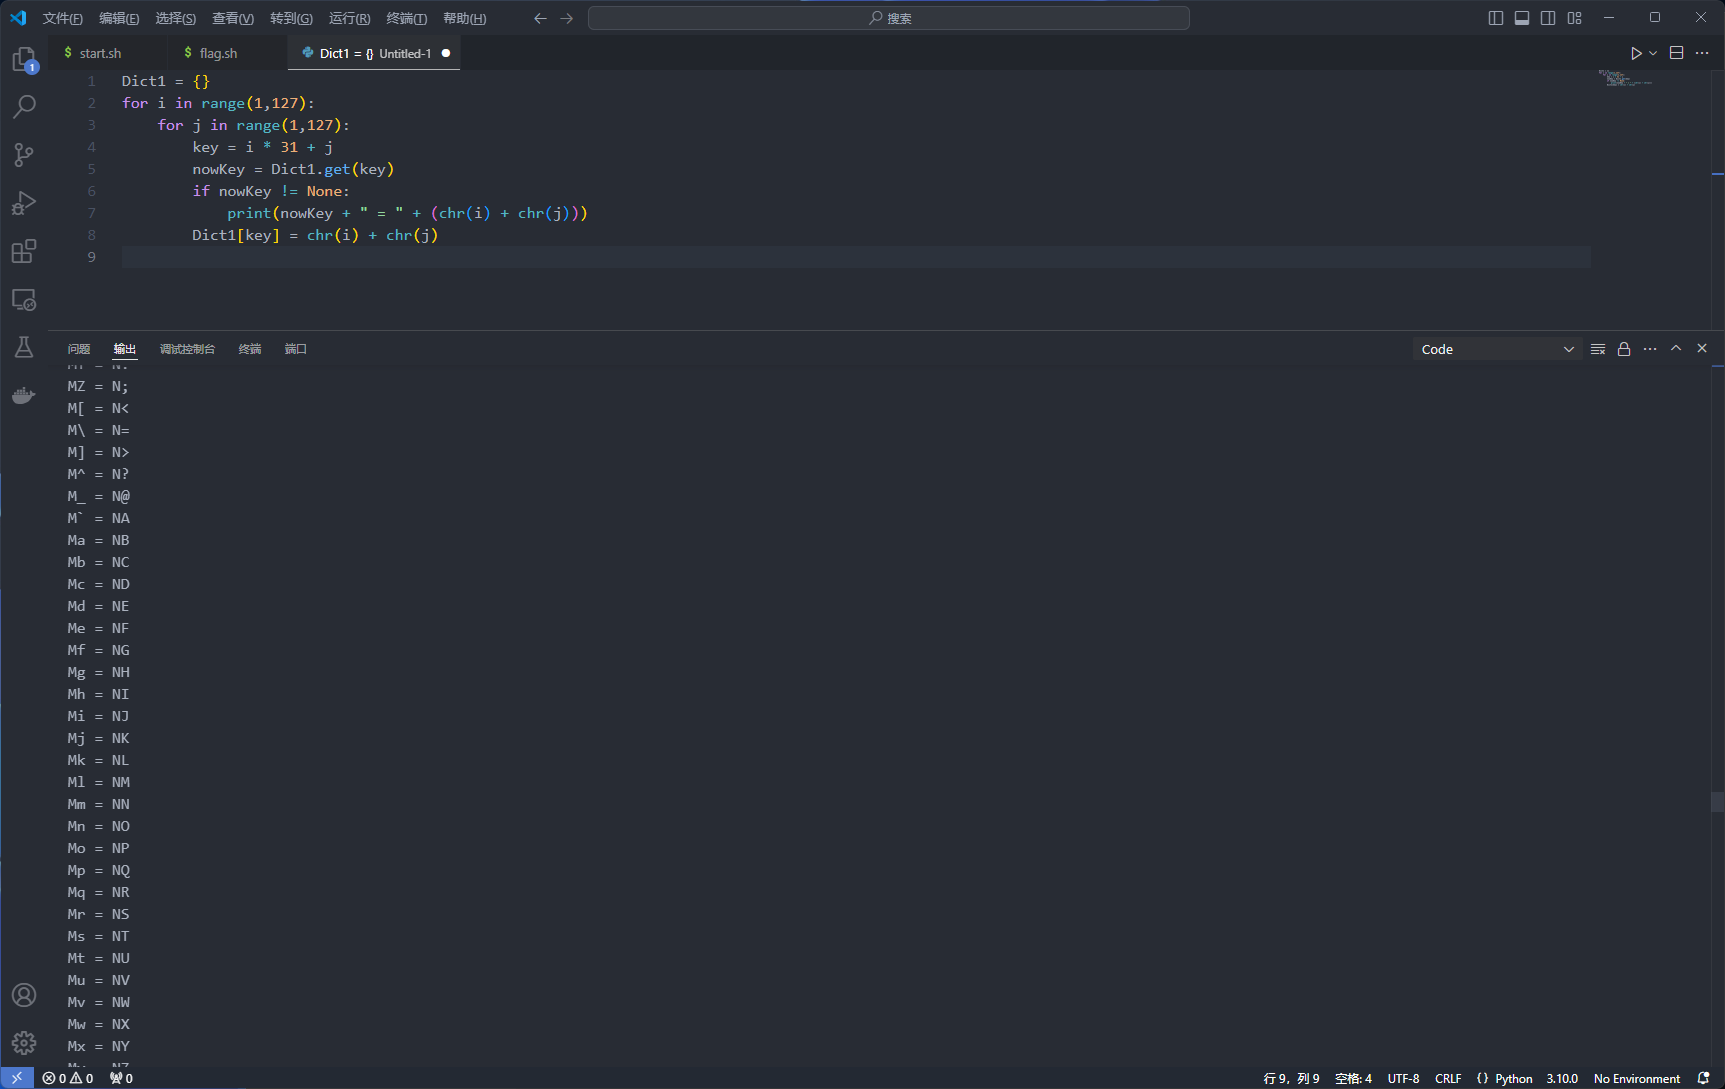Open the remote window indicator

17,1078
